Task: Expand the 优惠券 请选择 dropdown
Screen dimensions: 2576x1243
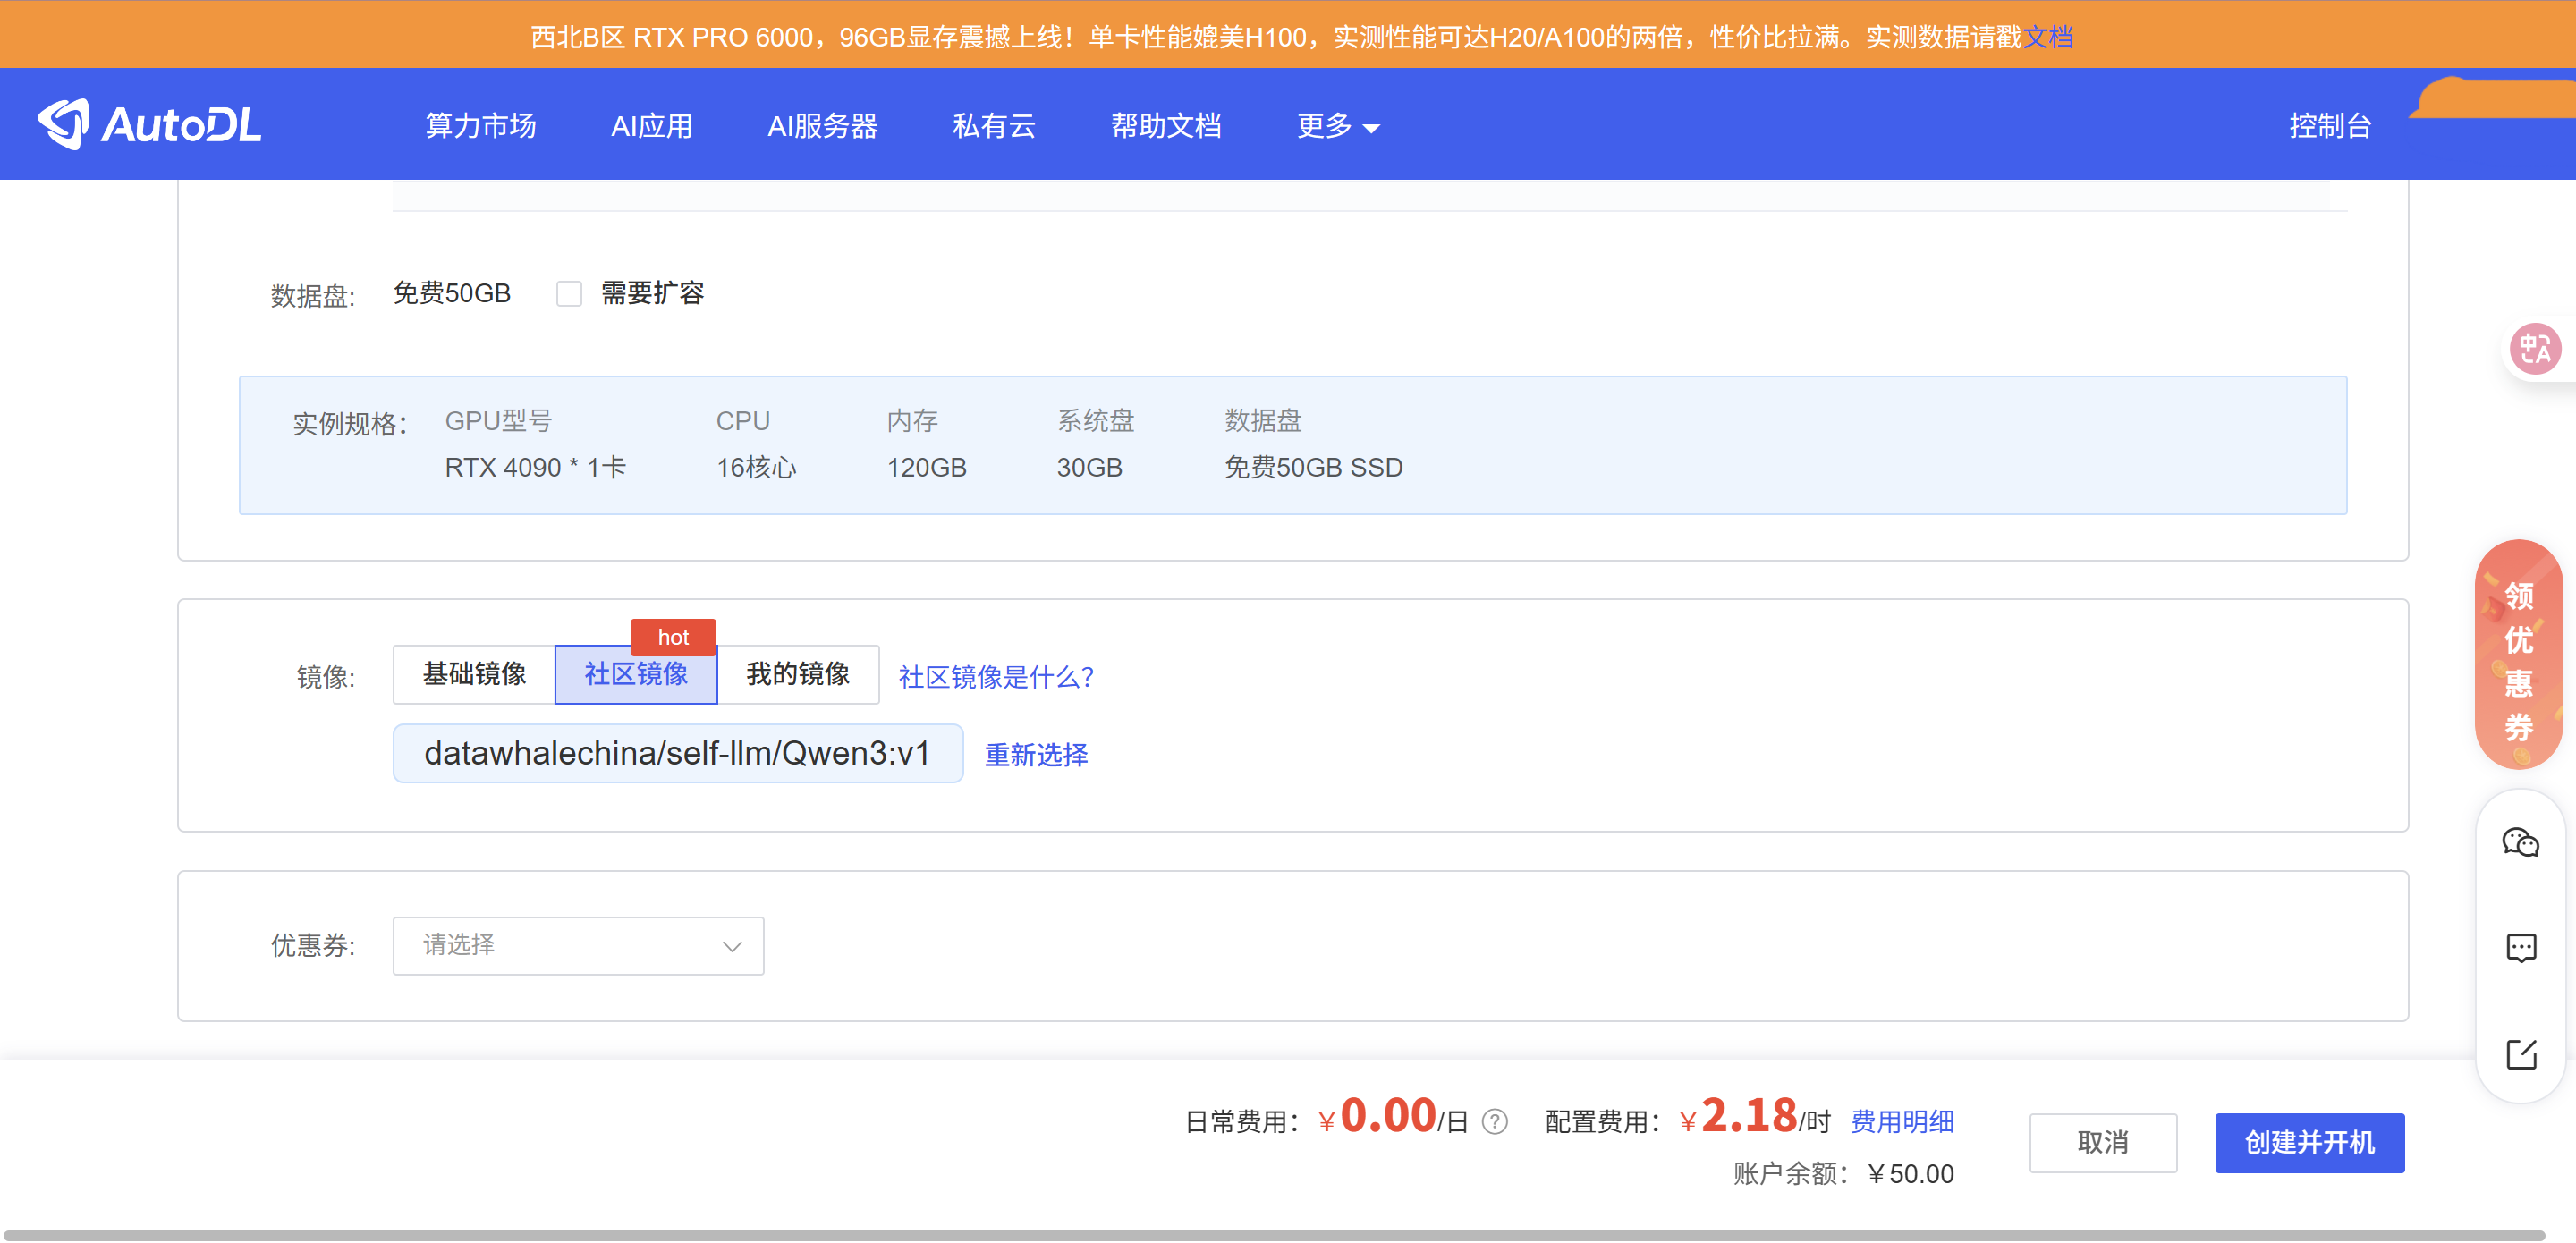Action: point(578,946)
